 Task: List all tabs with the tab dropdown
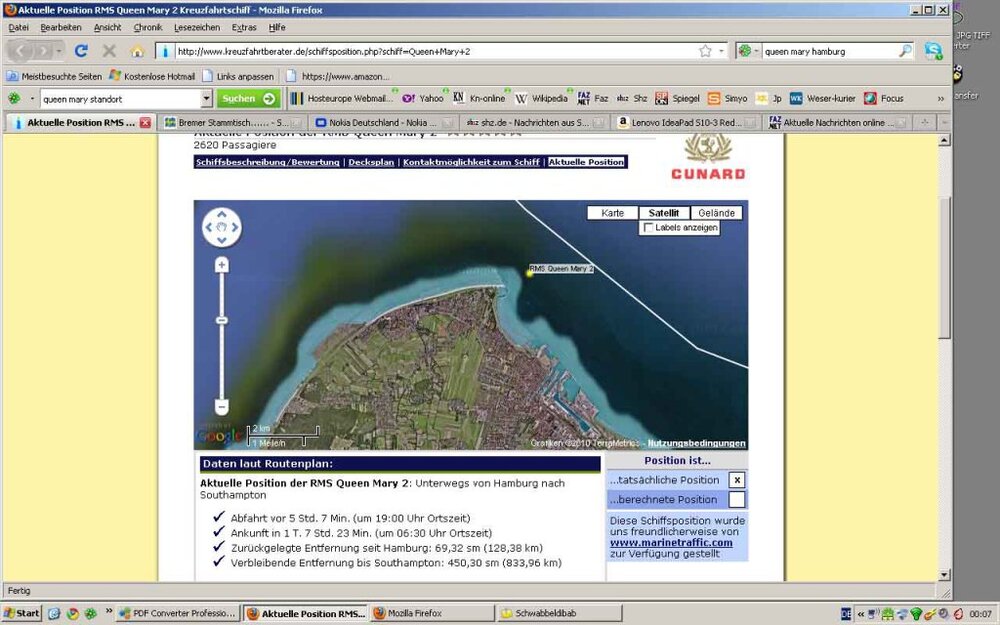pos(945,122)
